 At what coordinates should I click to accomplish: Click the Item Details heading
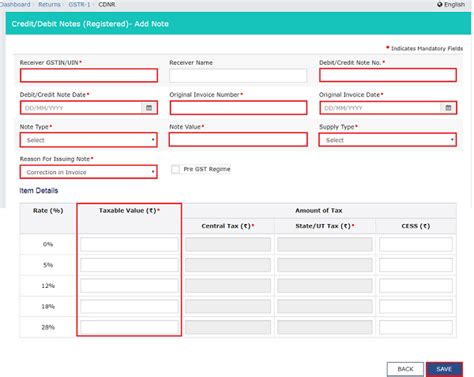[39, 191]
